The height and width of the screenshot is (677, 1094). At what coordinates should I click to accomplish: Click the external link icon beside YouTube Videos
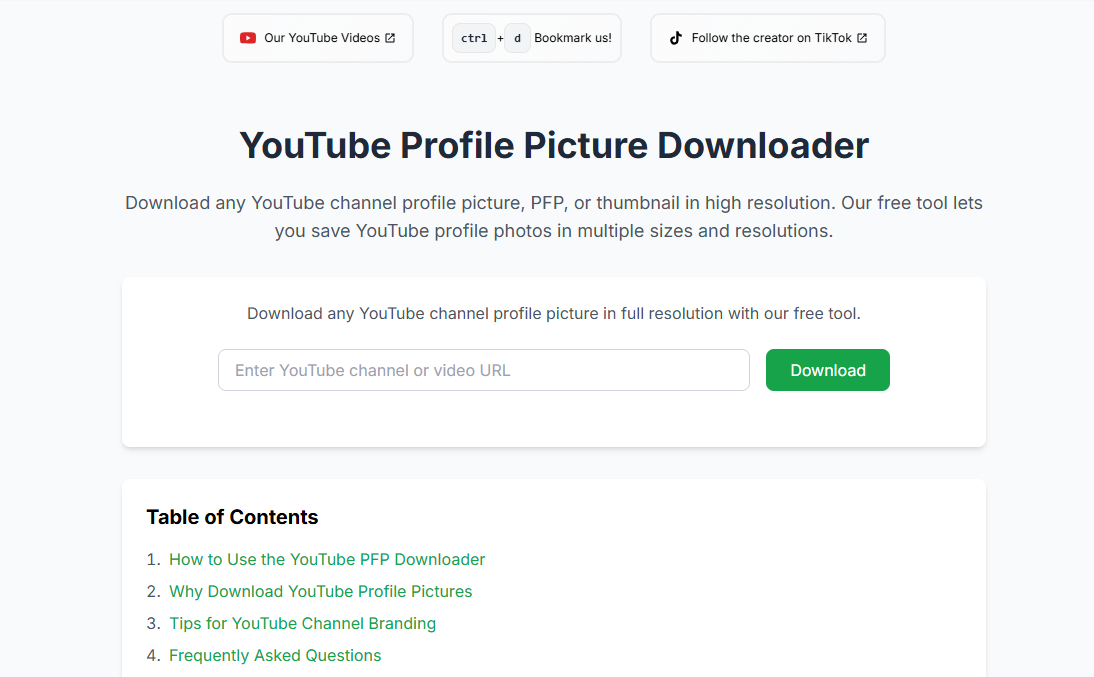(x=390, y=38)
